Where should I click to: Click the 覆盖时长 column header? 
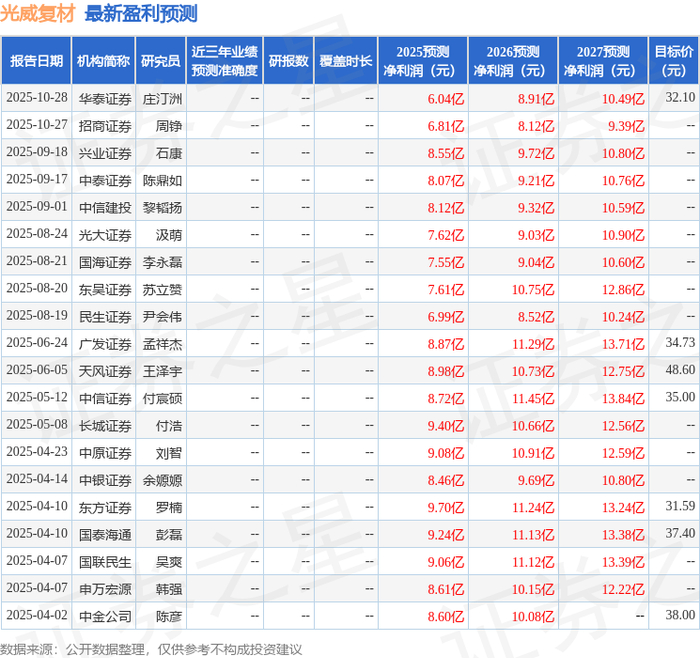pyautogui.click(x=346, y=61)
